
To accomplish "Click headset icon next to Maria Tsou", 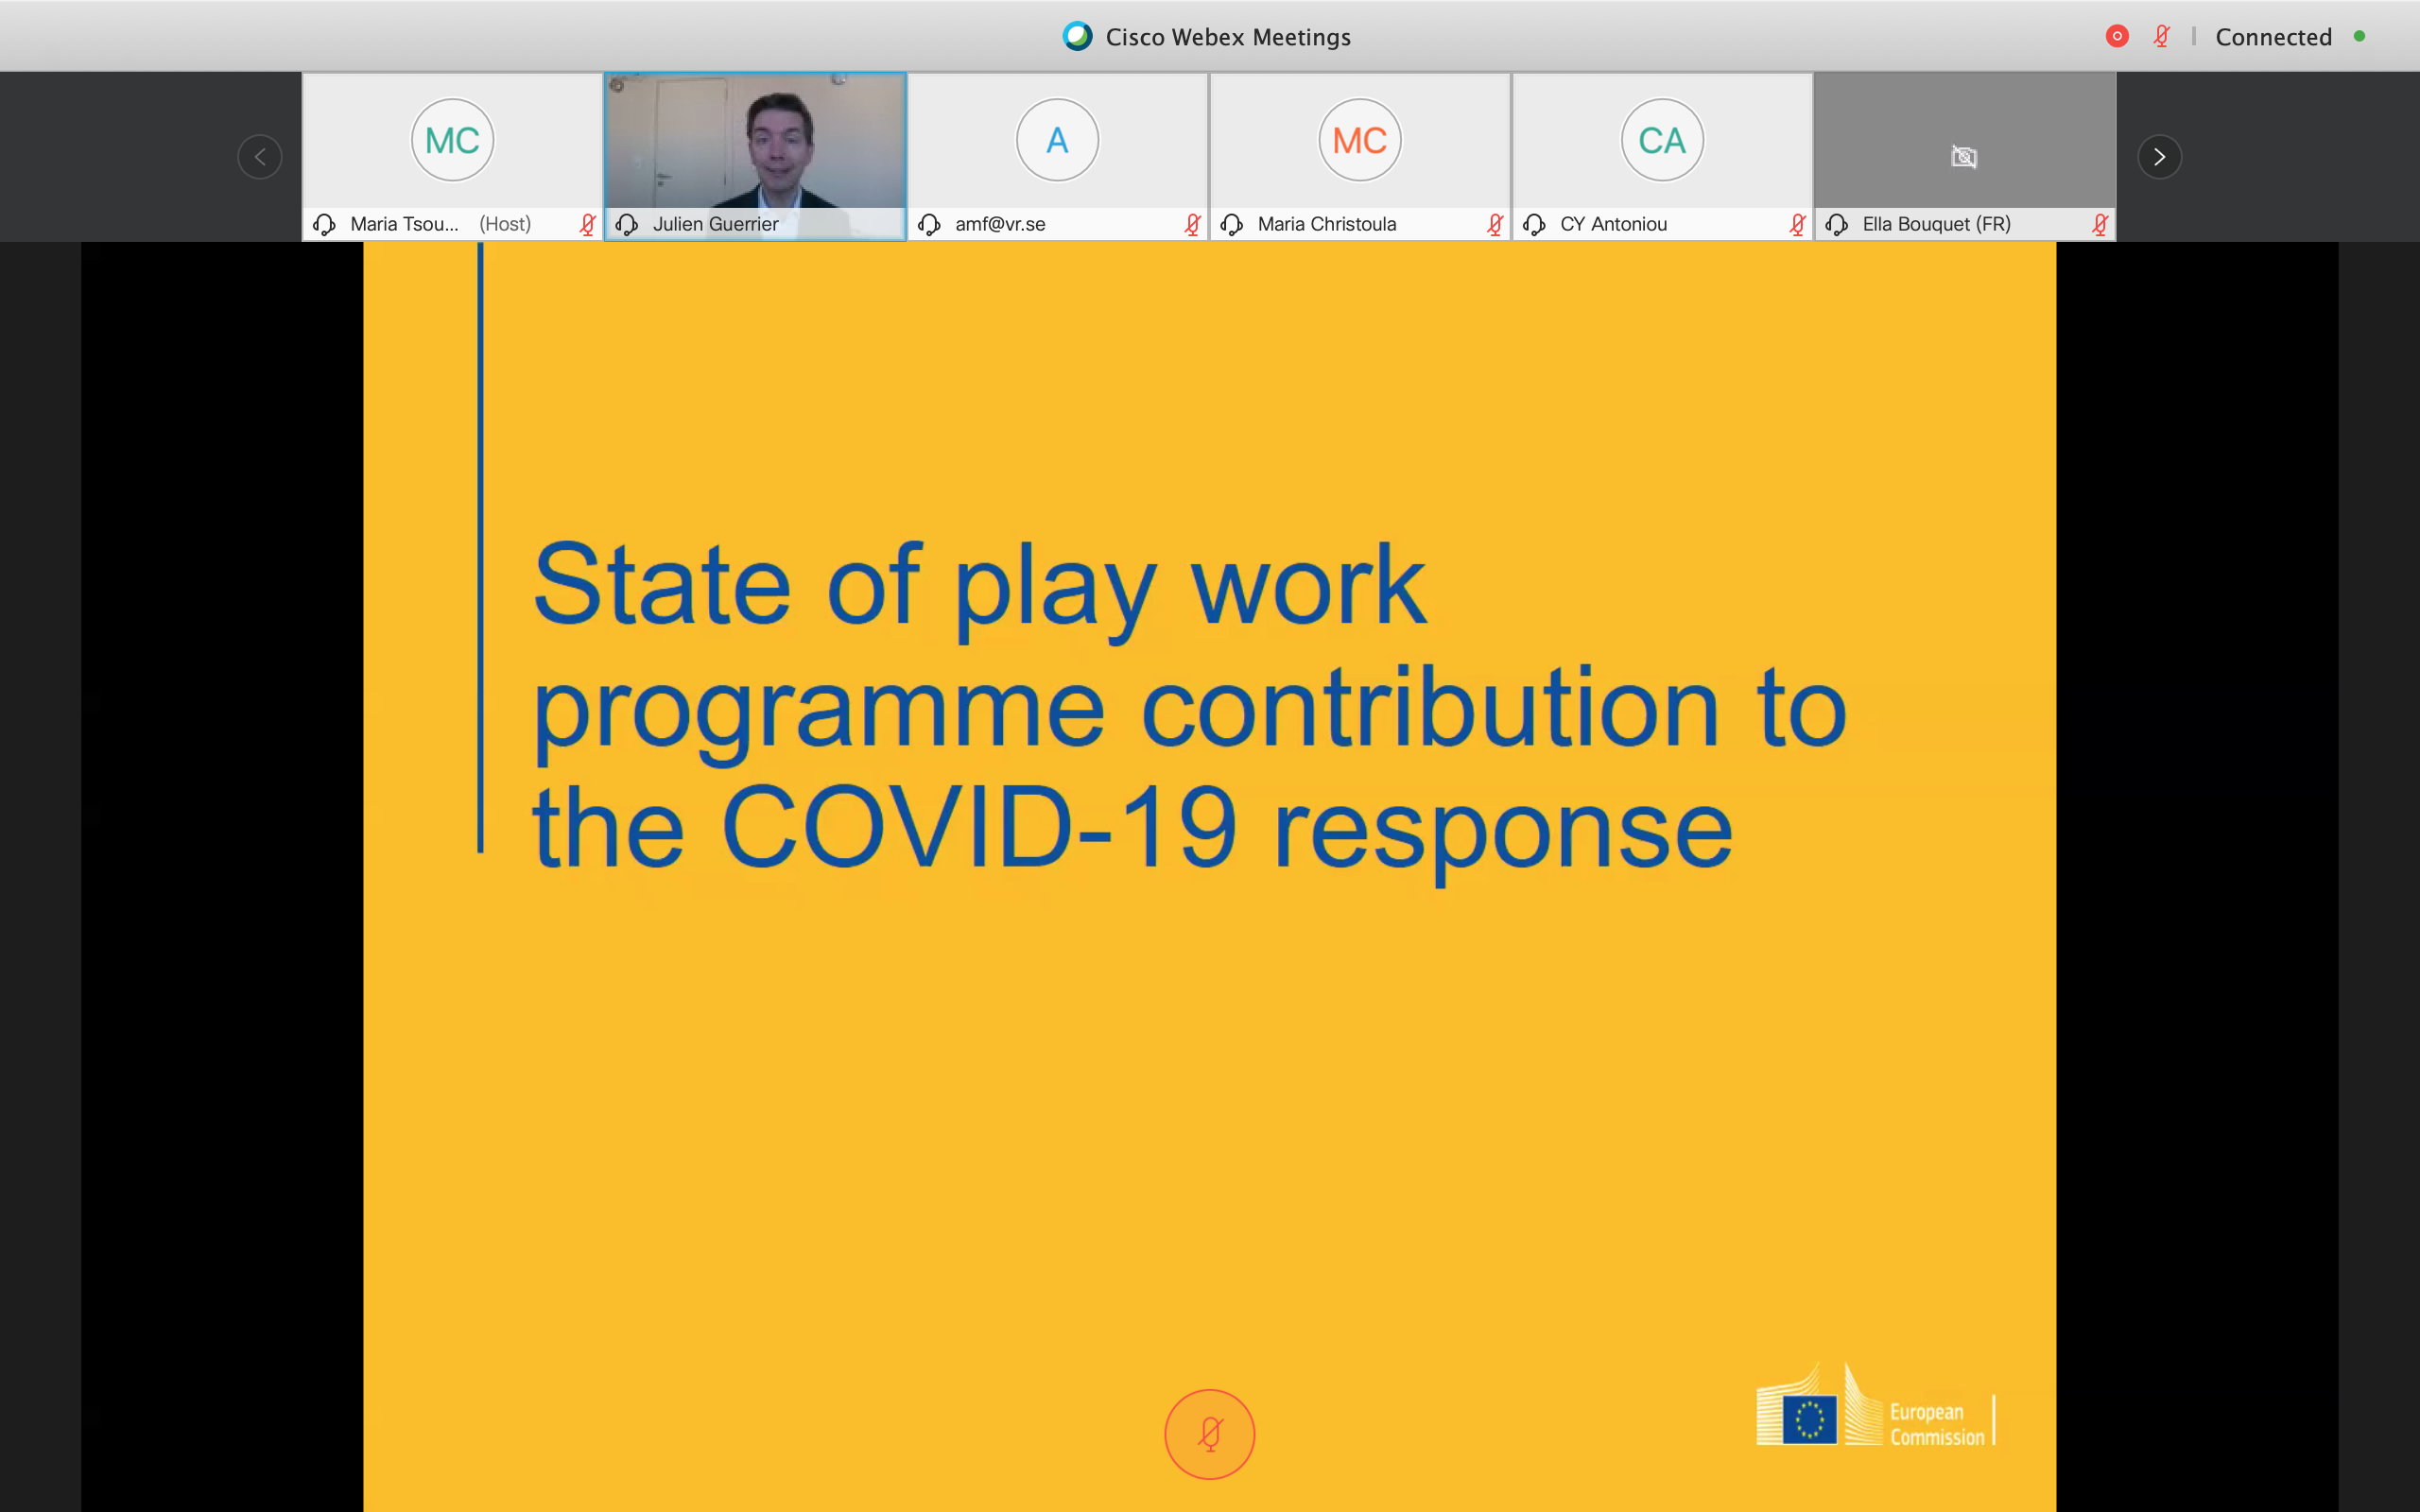I will pos(324,224).
